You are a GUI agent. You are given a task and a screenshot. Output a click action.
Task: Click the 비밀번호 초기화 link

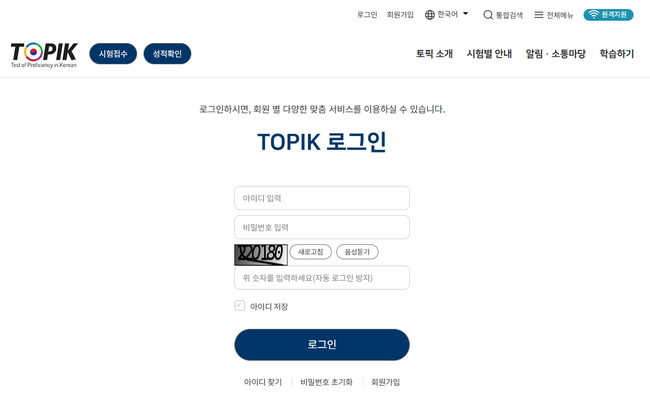pyautogui.click(x=327, y=382)
